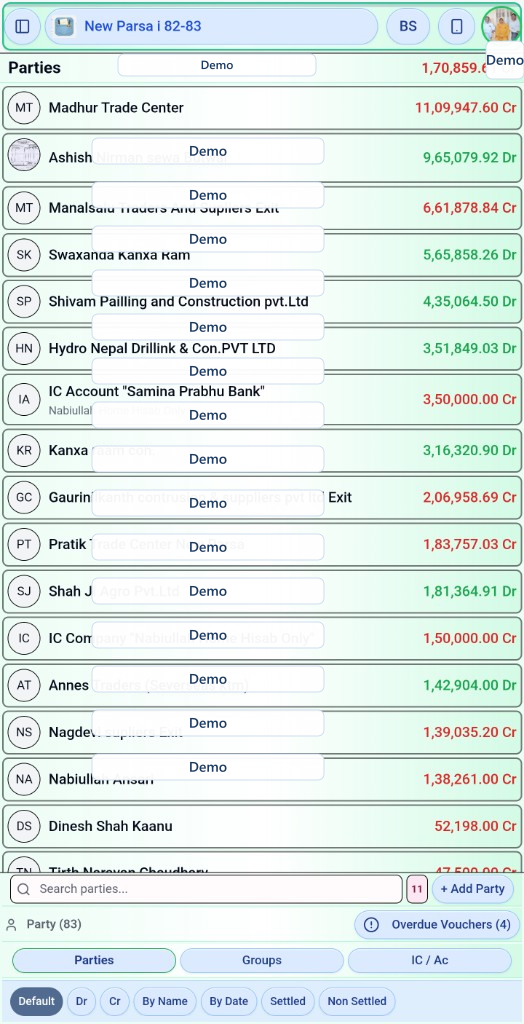Focus the Search parties input field
The width and height of the screenshot is (524, 1024).
pyautogui.click(x=206, y=889)
